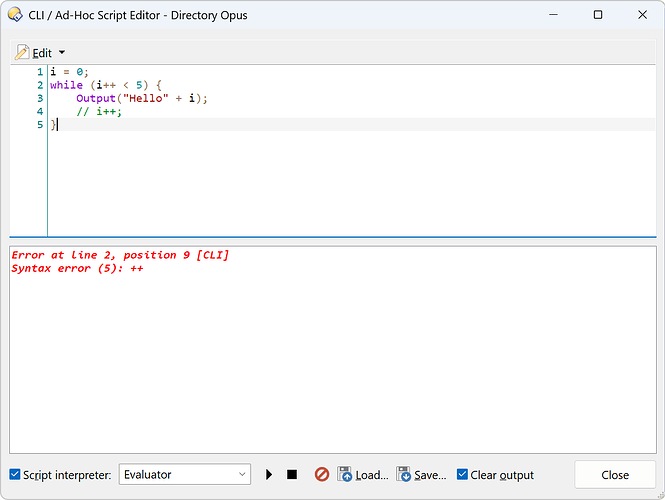The width and height of the screenshot is (665, 500).
Task: Click line number 2 in the gutter
Action: [x=40, y=85]
